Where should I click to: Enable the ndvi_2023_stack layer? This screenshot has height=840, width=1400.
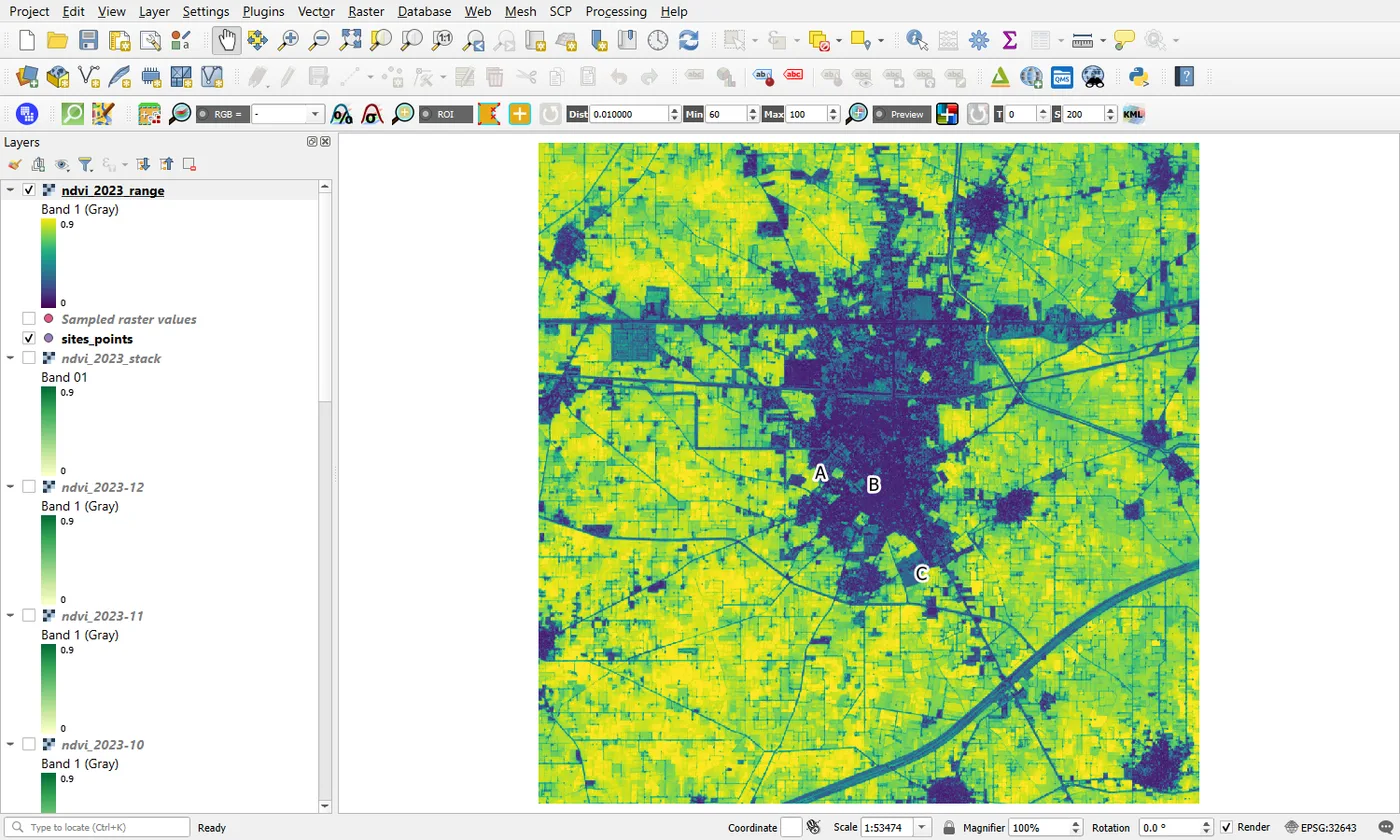click(x=29, y=358)
